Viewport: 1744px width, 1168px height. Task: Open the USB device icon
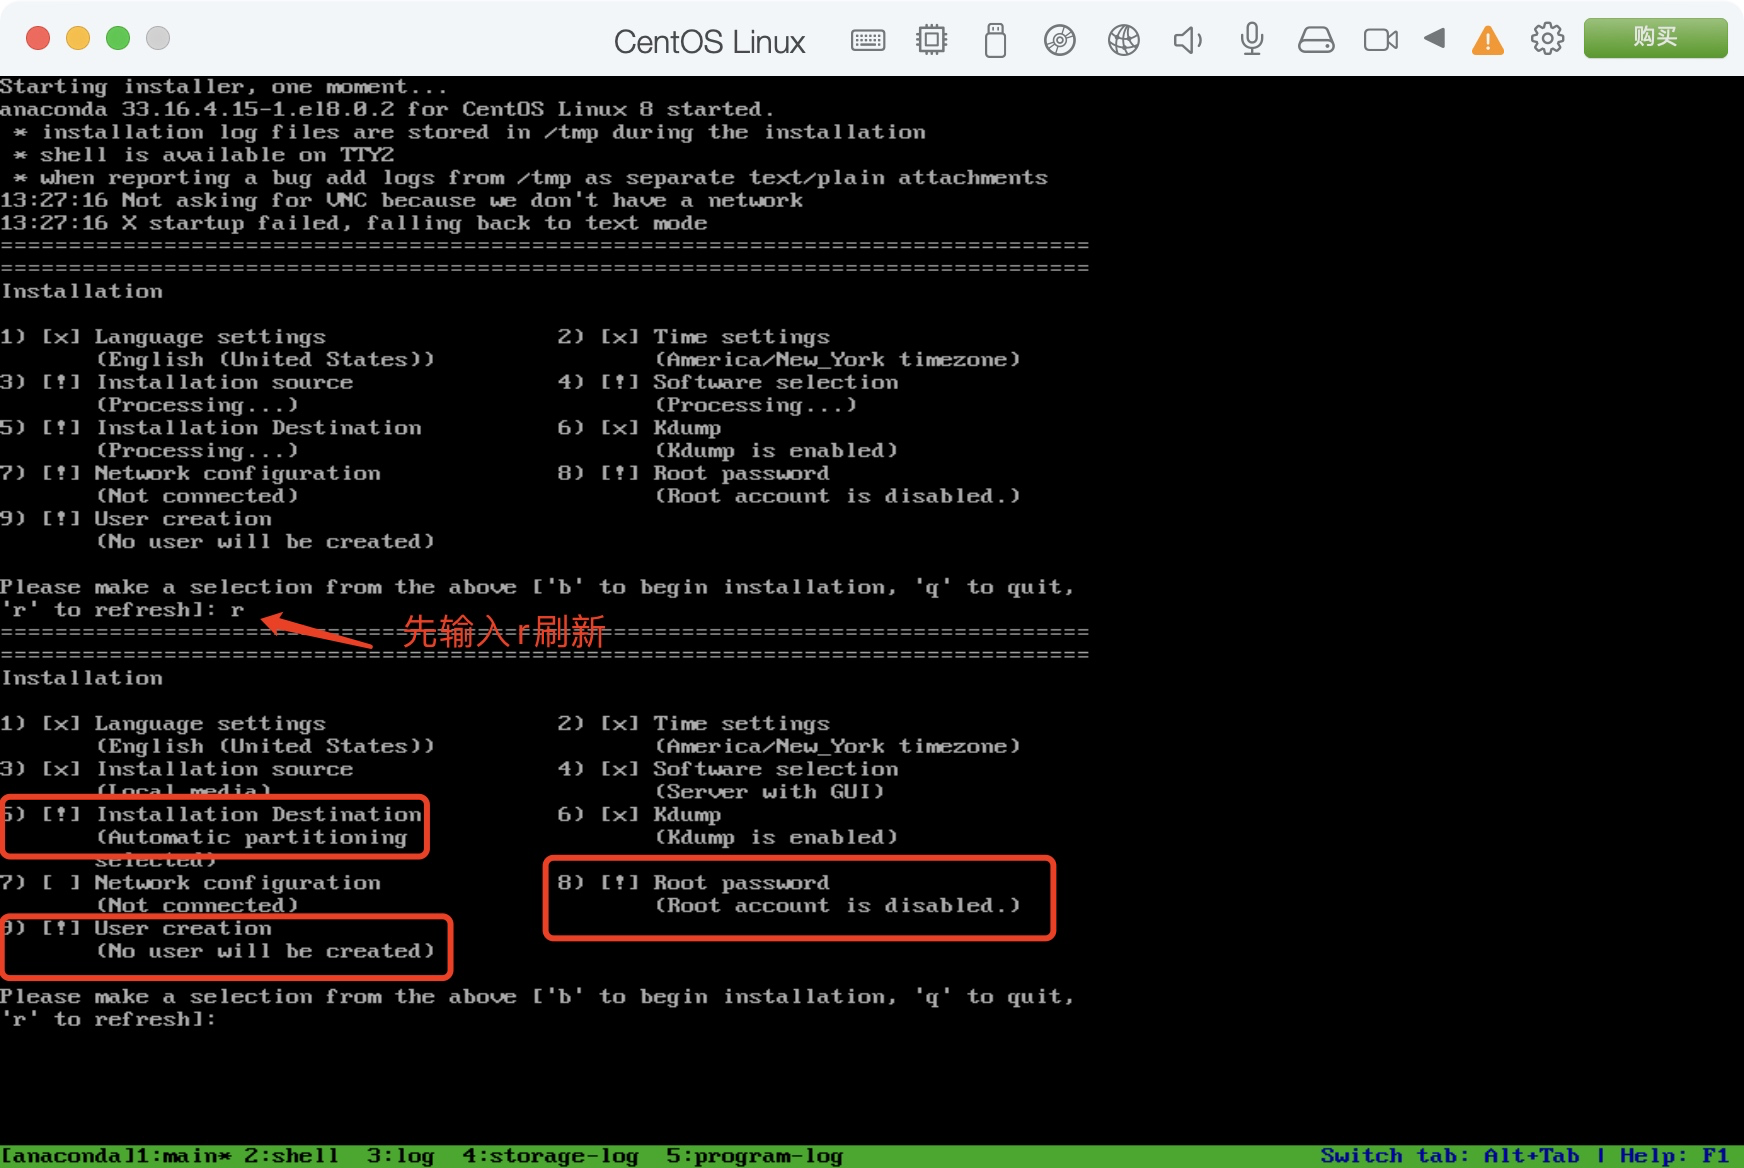[x=995, y=40]
